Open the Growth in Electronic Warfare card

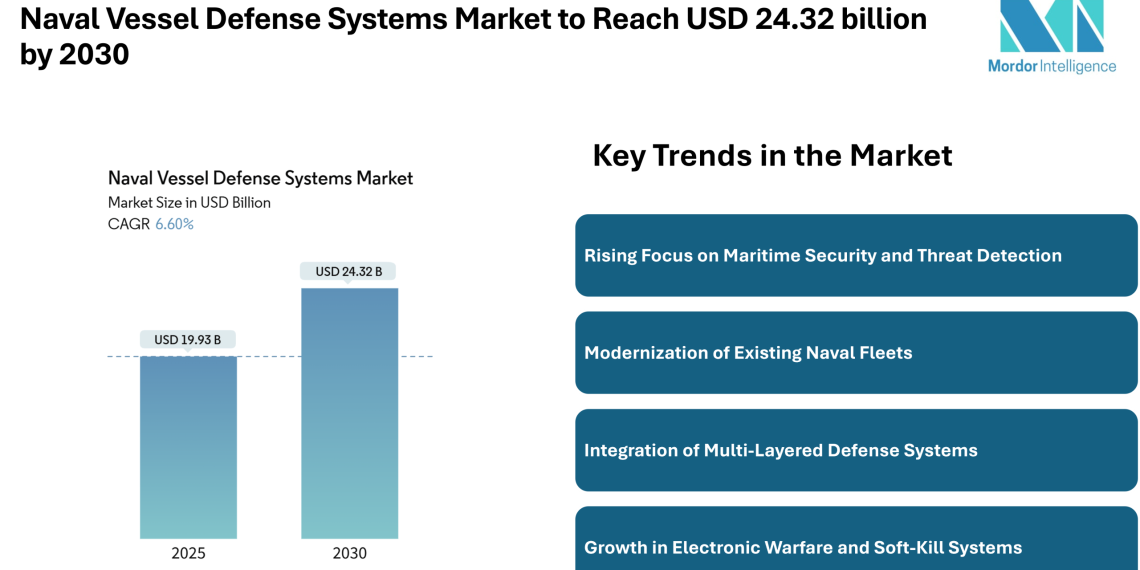coord(856,539)
